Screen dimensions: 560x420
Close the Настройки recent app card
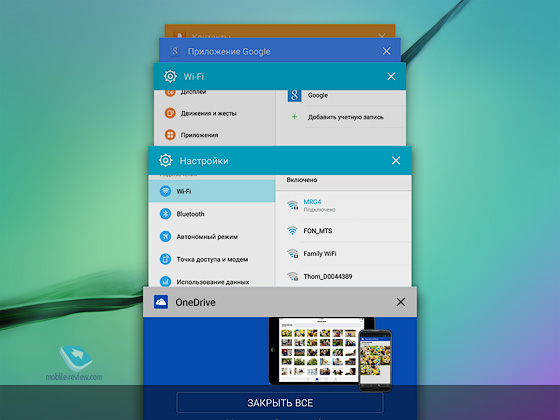click(x=396, y=161)
